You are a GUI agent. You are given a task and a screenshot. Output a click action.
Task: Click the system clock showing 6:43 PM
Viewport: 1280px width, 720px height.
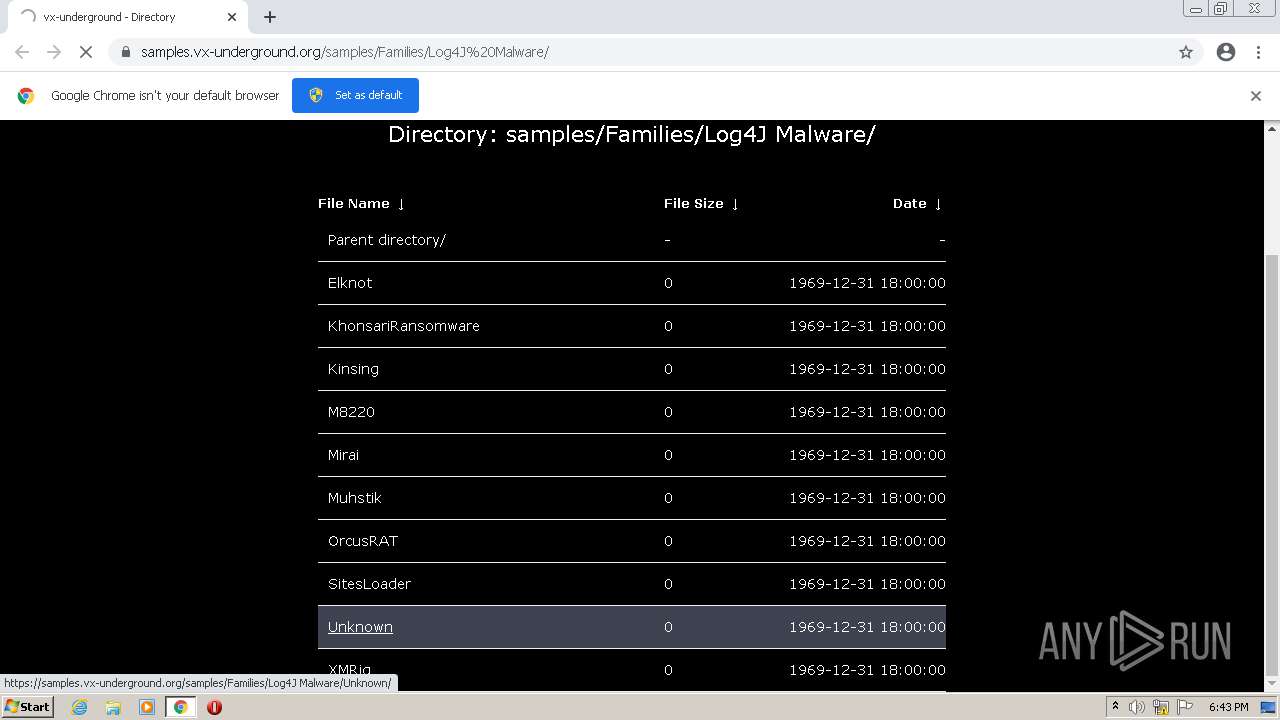pos(1228,707)
